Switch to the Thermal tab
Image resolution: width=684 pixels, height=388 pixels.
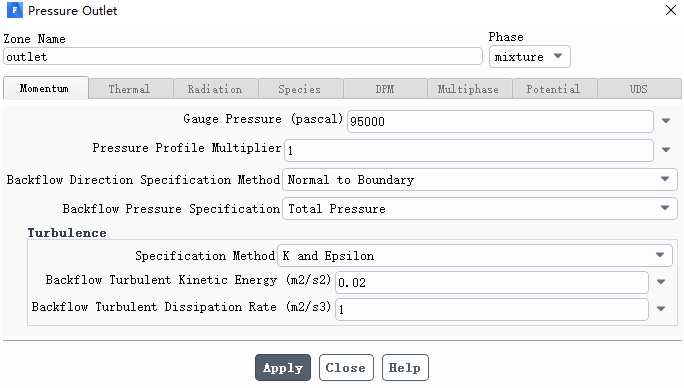130,89
